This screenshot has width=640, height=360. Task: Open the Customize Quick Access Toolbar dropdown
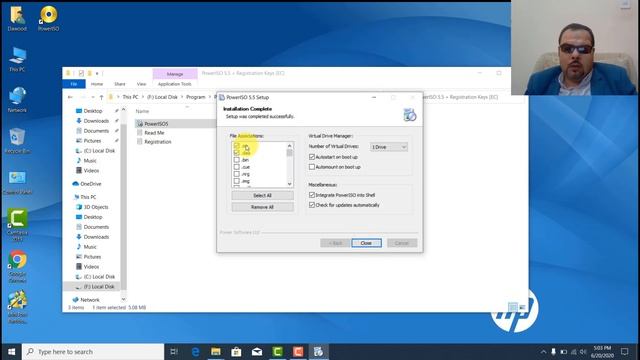point(97,73)
